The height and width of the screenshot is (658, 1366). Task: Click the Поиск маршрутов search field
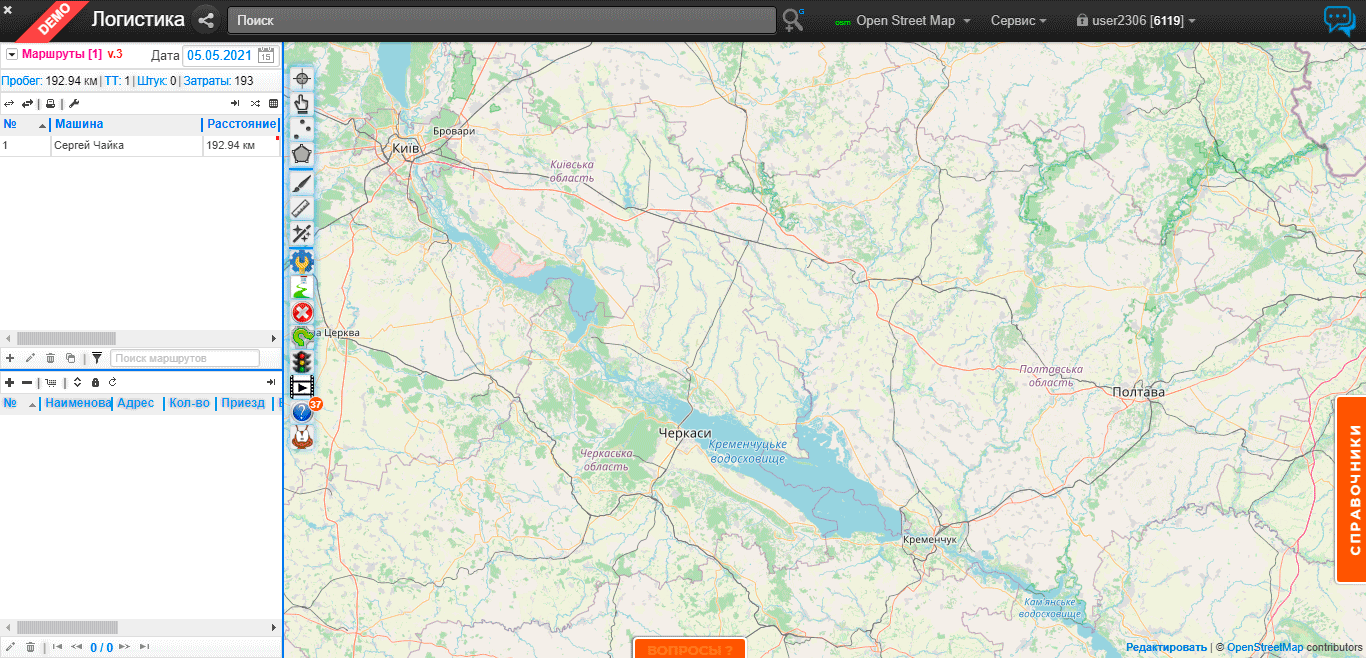pos(185,358)
